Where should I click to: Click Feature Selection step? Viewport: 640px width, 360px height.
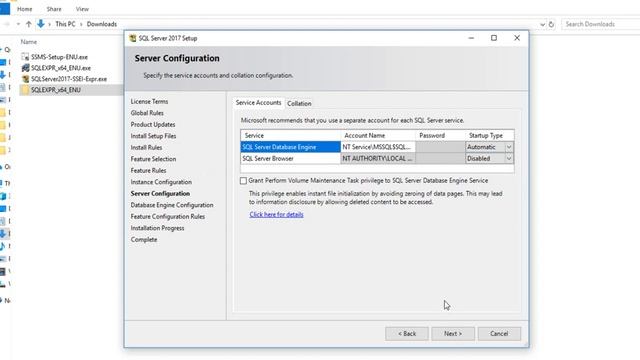pyautogui.click(x=153, y=159)
